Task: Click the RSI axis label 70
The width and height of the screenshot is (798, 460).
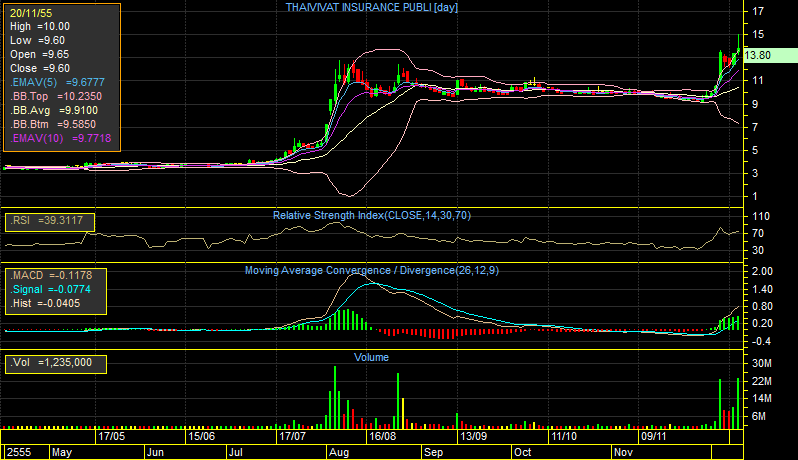Action: (758, 233)
